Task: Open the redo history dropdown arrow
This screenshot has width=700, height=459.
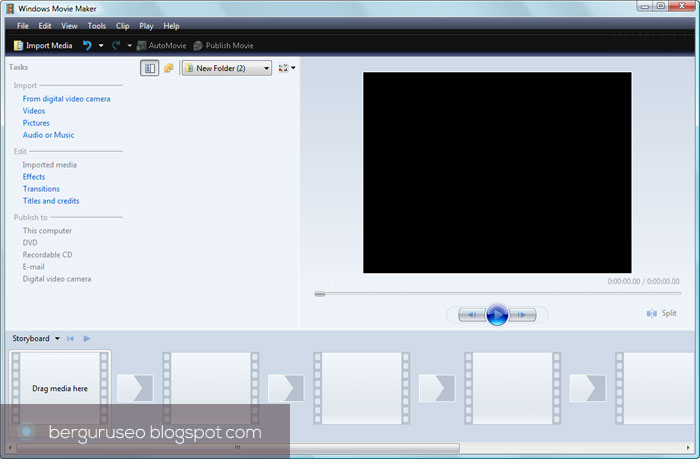Action: click(129, 46)
